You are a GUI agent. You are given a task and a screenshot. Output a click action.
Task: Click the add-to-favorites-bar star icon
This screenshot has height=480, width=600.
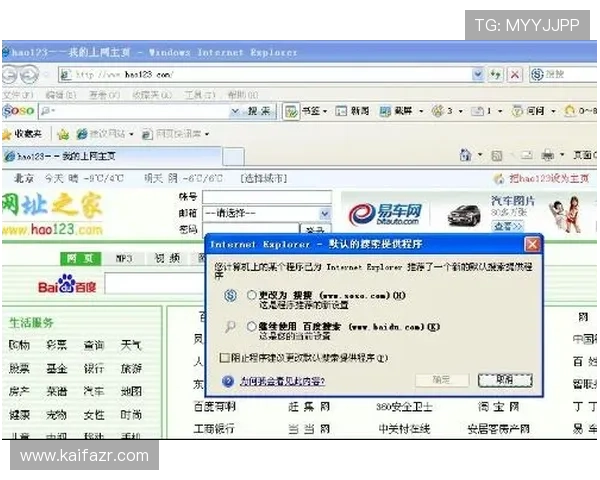pos(63,134)
